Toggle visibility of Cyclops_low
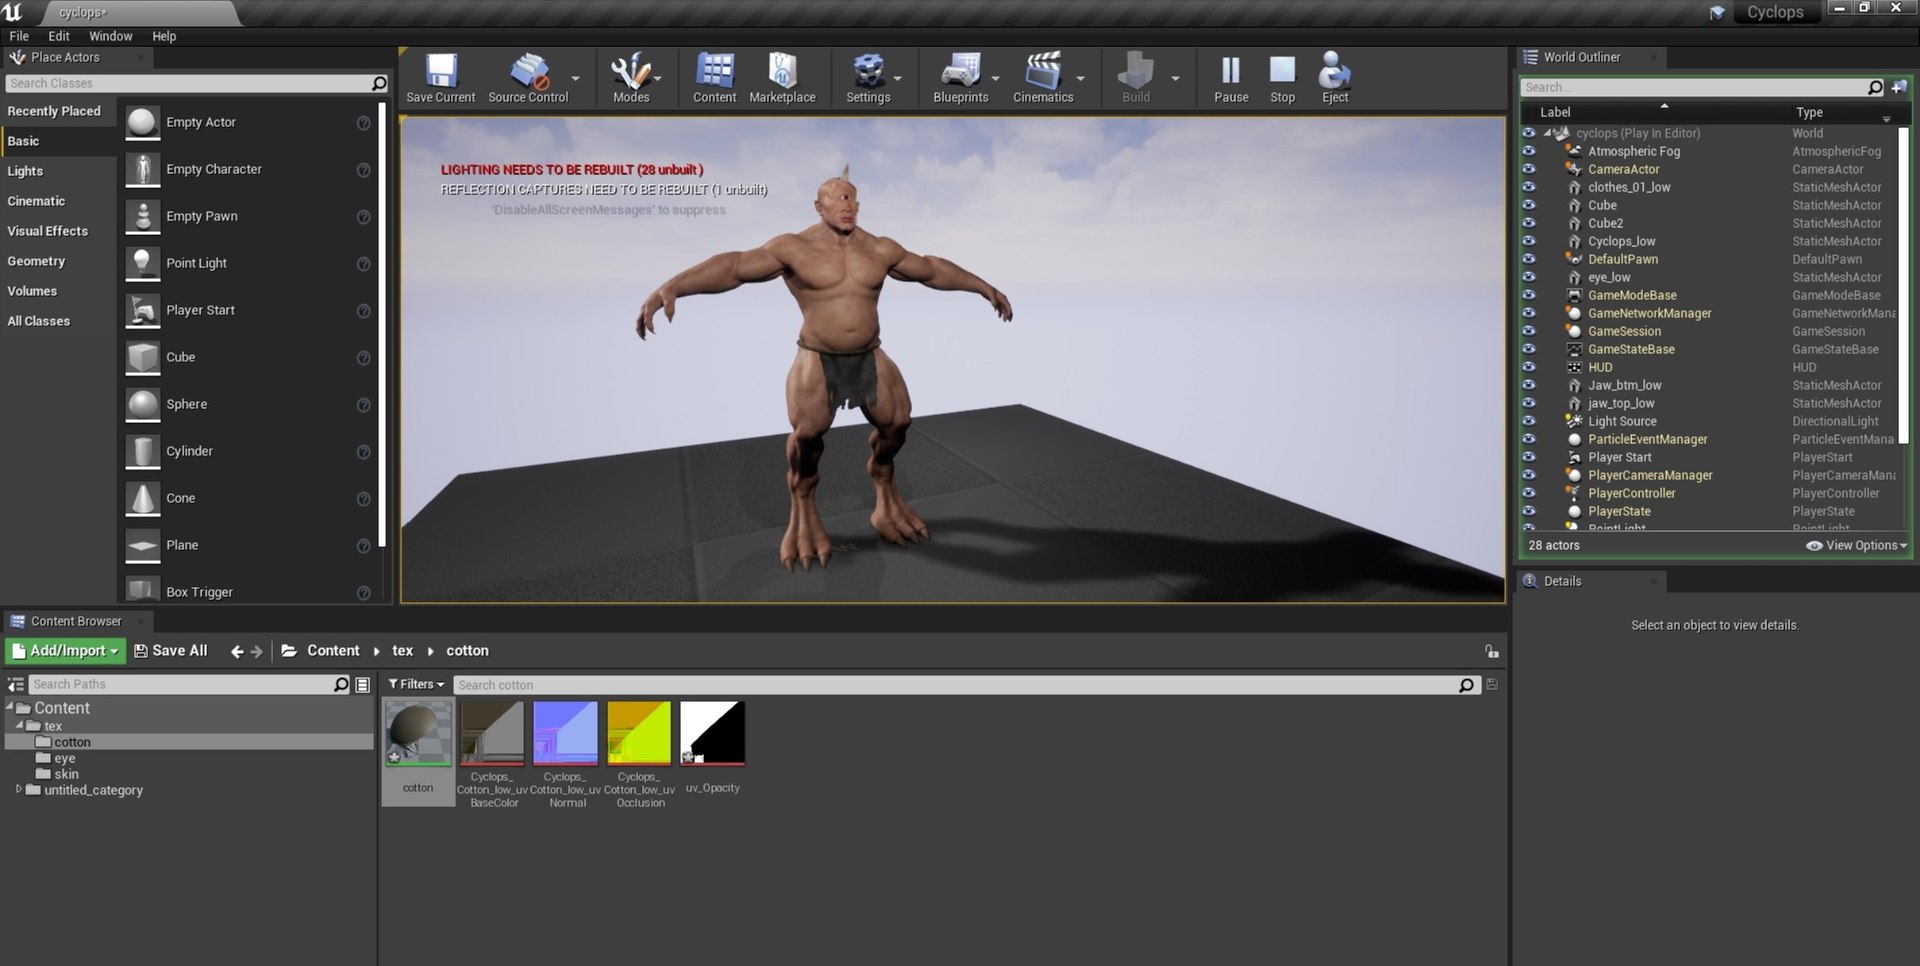Viewport: 1920px width, 966px height. point(1528,241)
